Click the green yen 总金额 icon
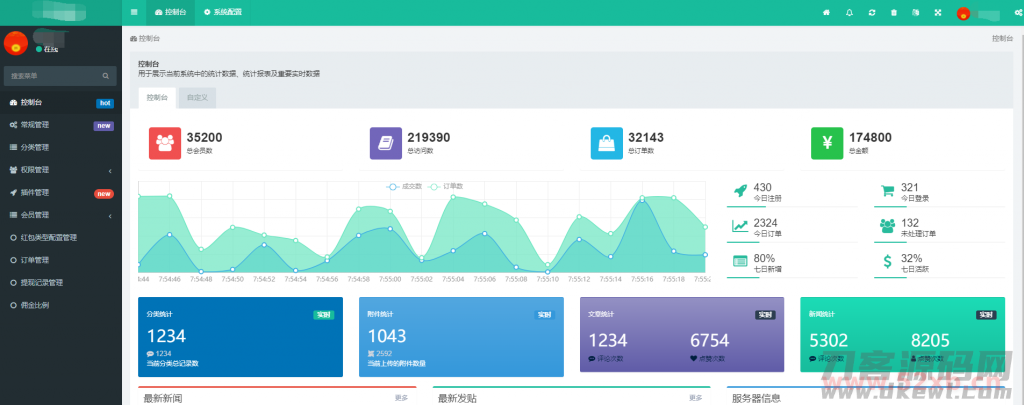The image size is (1024, 405). [x=826, y=143]
